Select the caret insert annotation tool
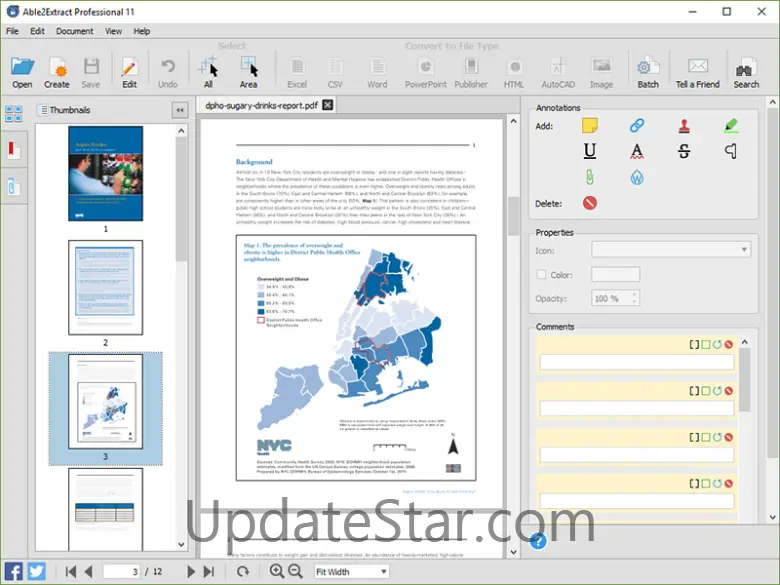This screenshot has height=585, width=780. pos(731,151)
